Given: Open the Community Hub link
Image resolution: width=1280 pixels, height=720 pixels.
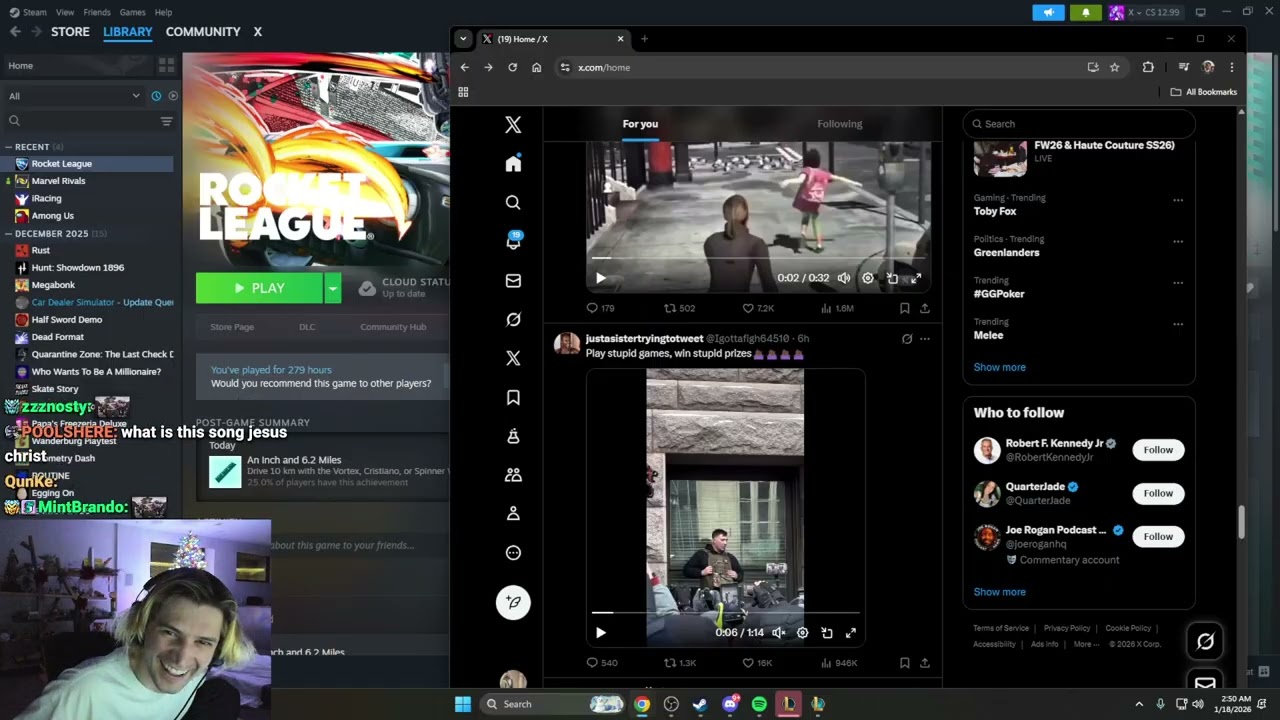Looking at the screenshot, I should 393,327.
